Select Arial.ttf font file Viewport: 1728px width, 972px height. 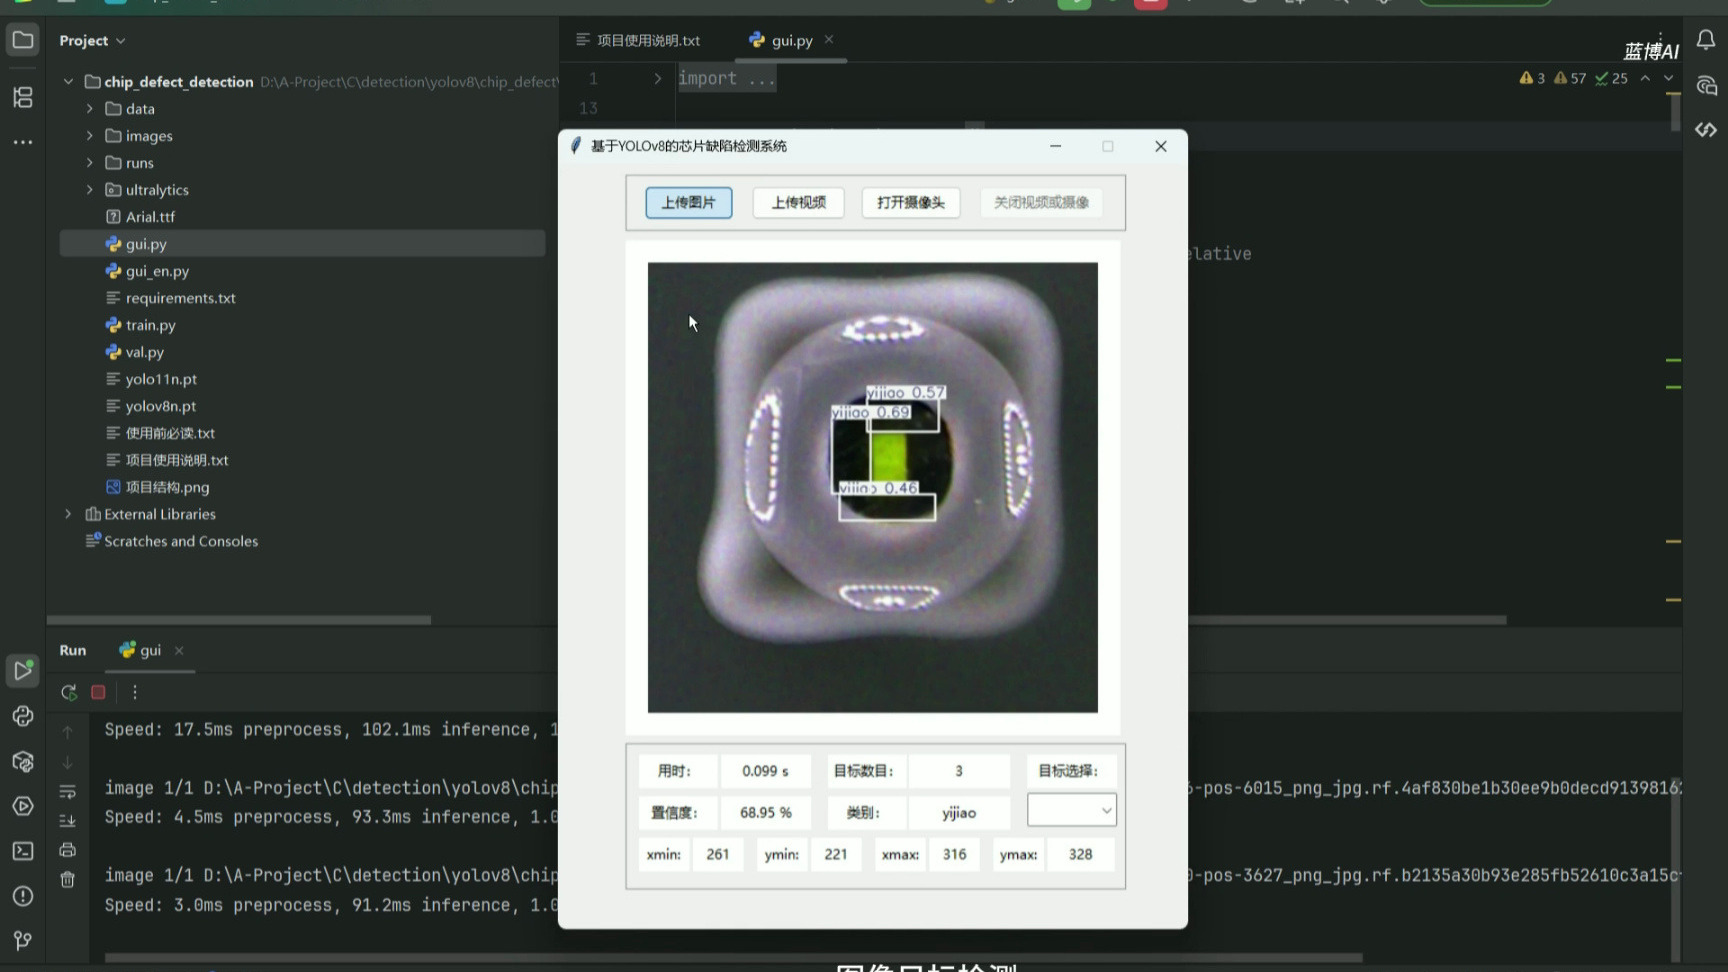tap(150, 217)
